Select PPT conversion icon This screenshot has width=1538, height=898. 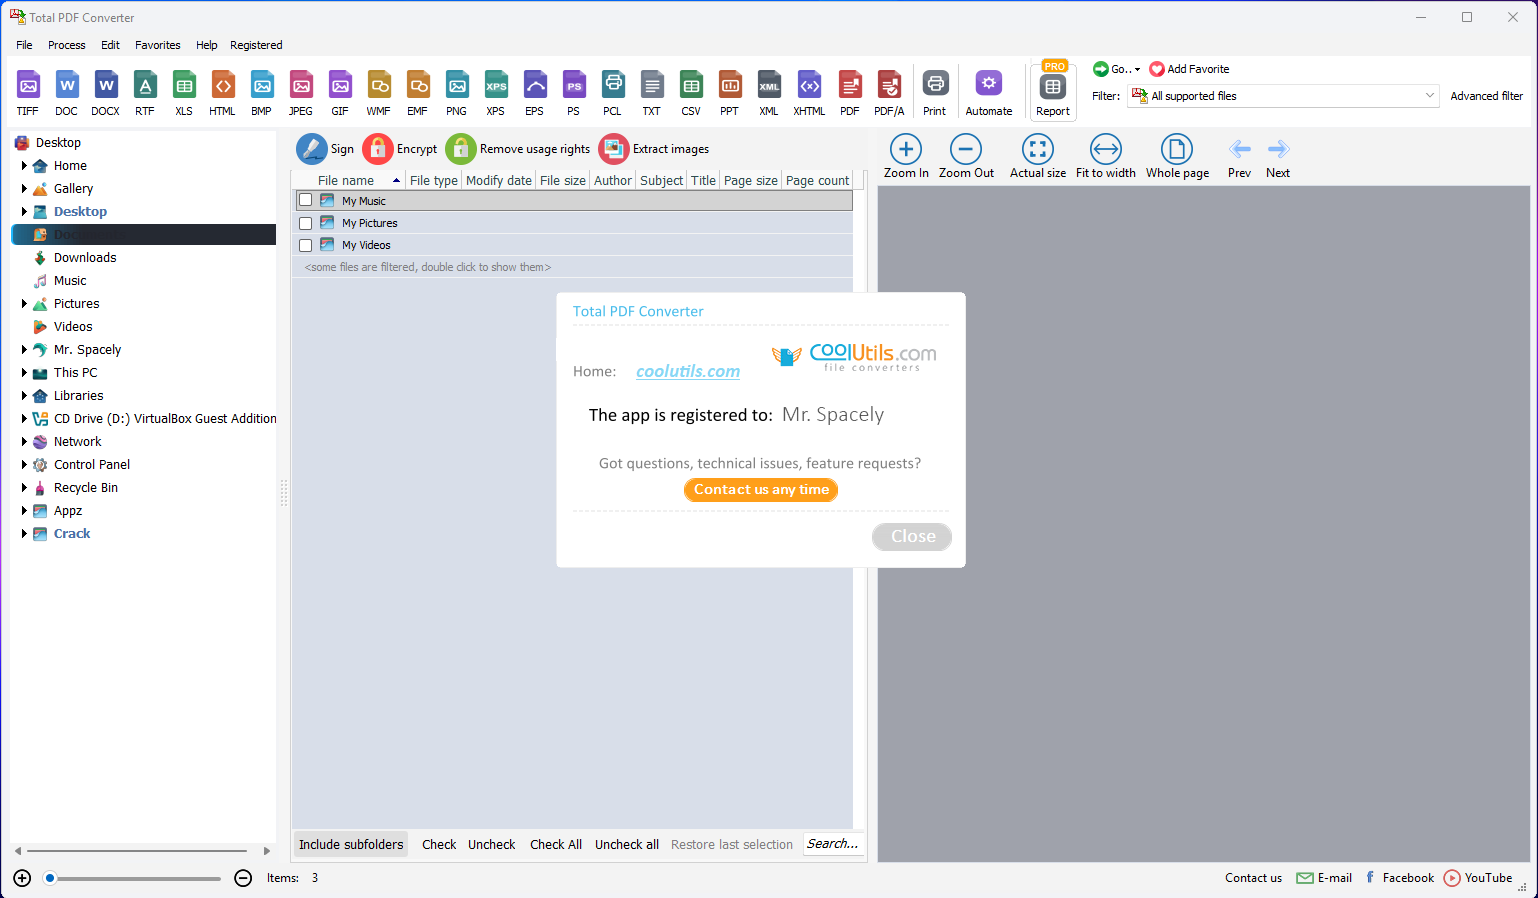tap(730, 93)
